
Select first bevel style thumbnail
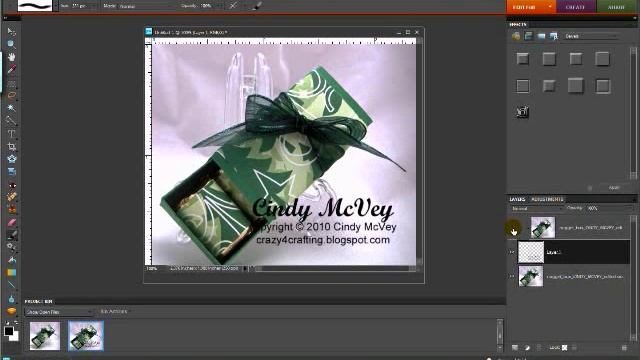point(522,59)
